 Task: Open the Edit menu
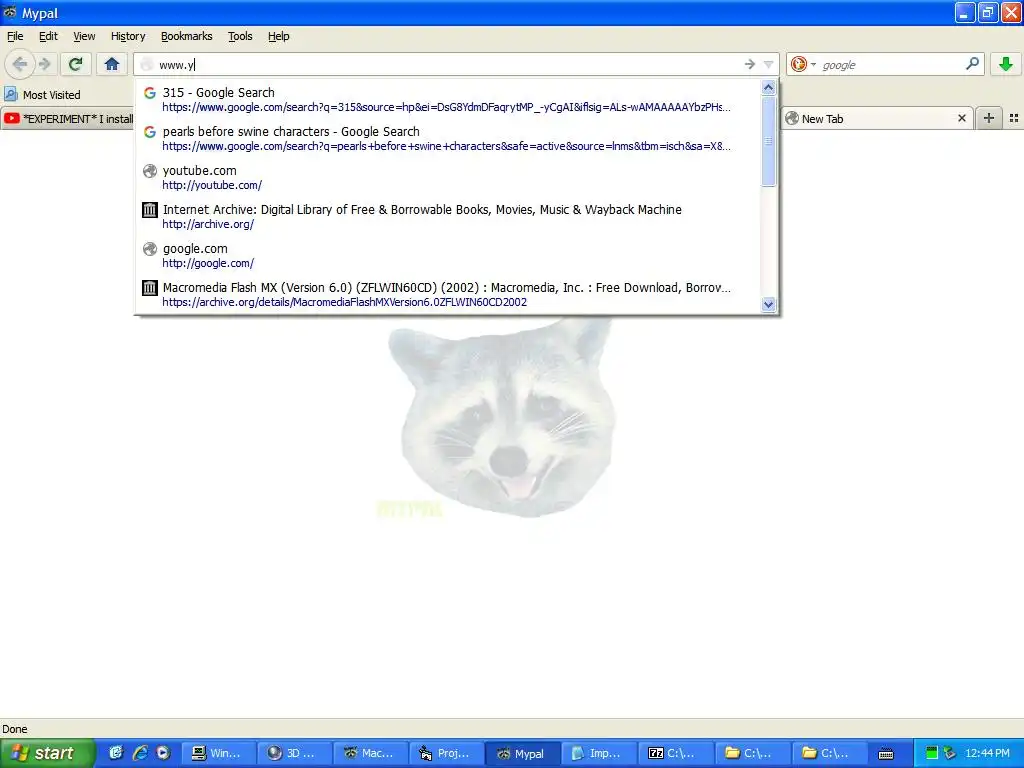[x=48, y=36]
